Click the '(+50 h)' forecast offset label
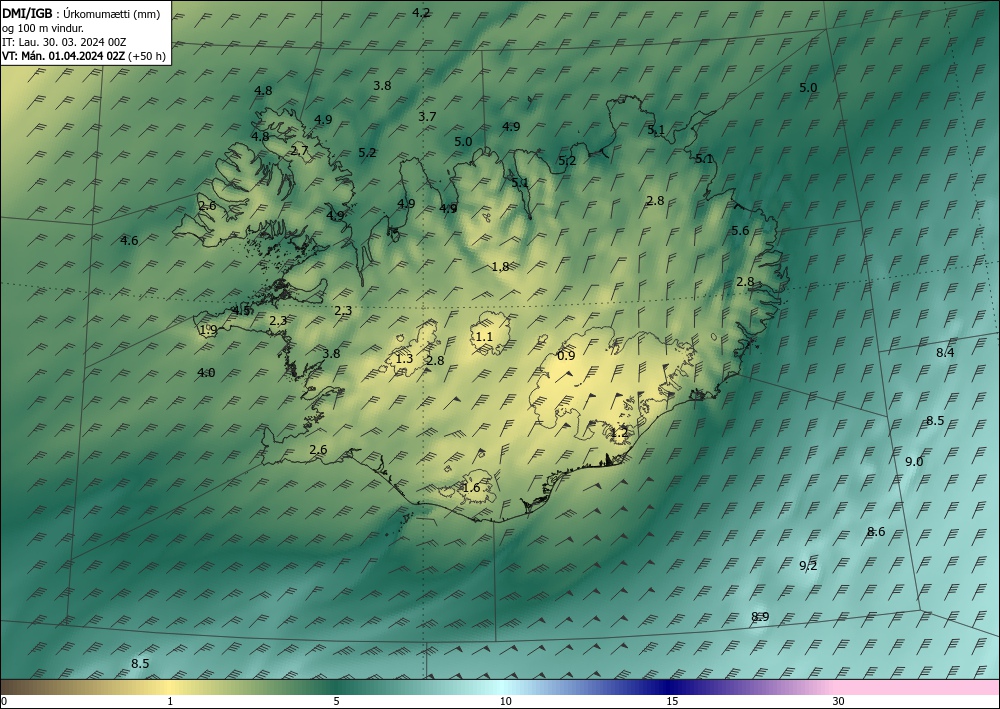The width and height of the screenshot is (1000, 709). (147, 56)
